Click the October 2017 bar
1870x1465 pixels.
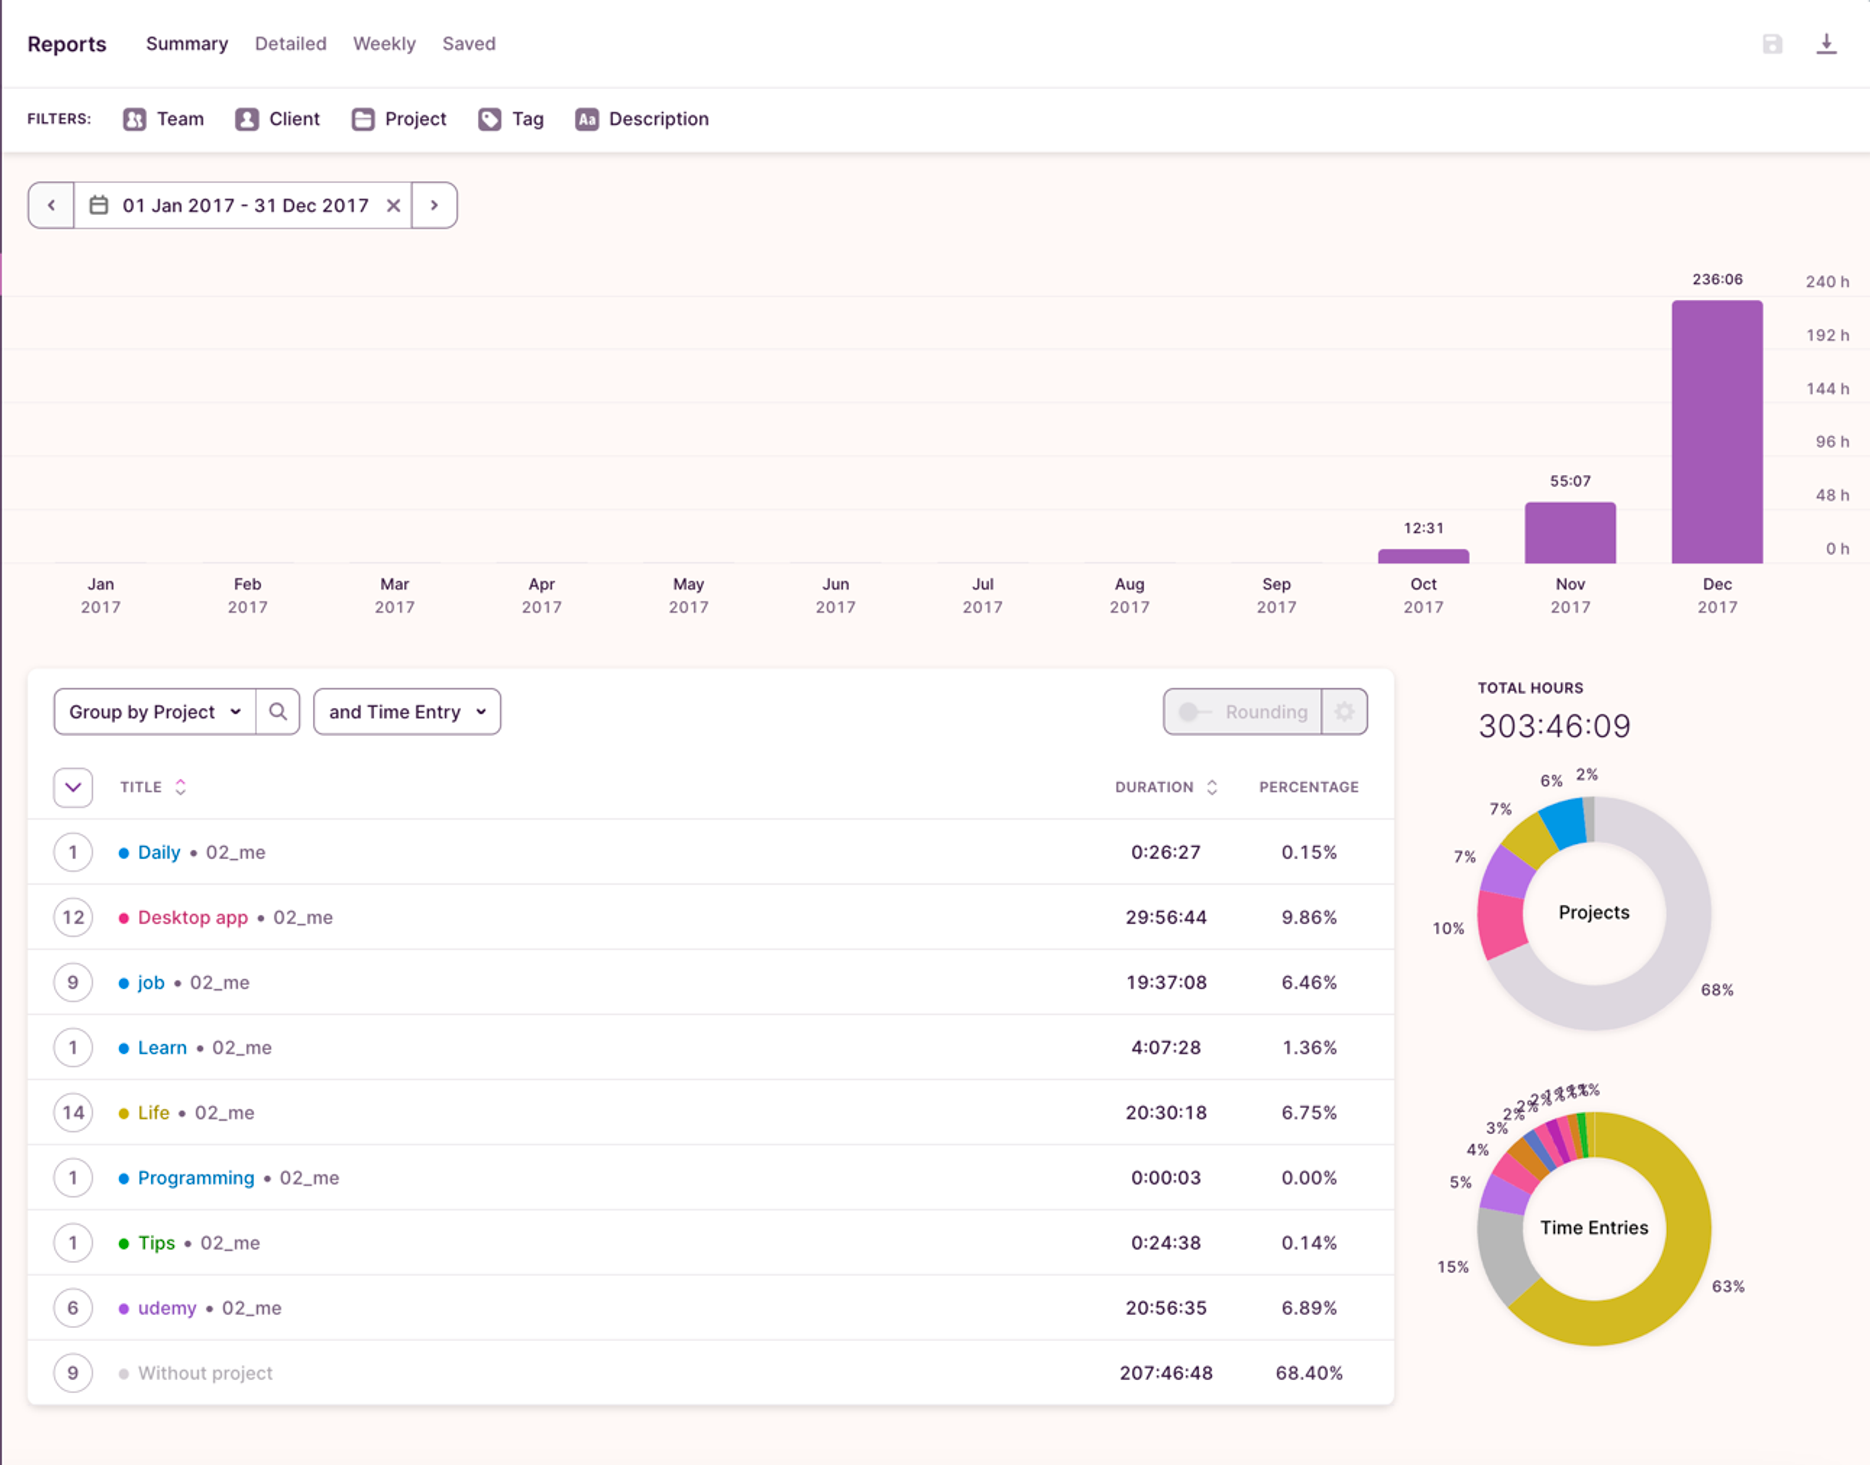click(x=1423, y=556)
